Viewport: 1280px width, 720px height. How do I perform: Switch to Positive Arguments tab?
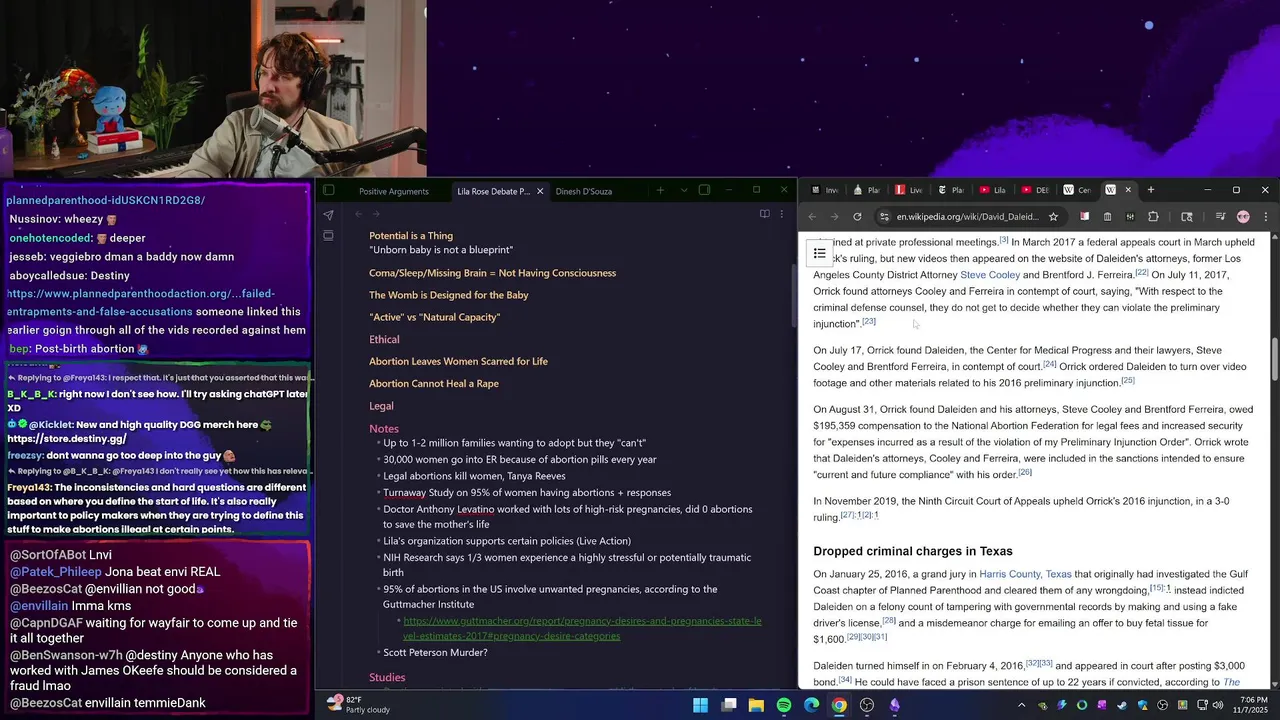coord(394,191)
